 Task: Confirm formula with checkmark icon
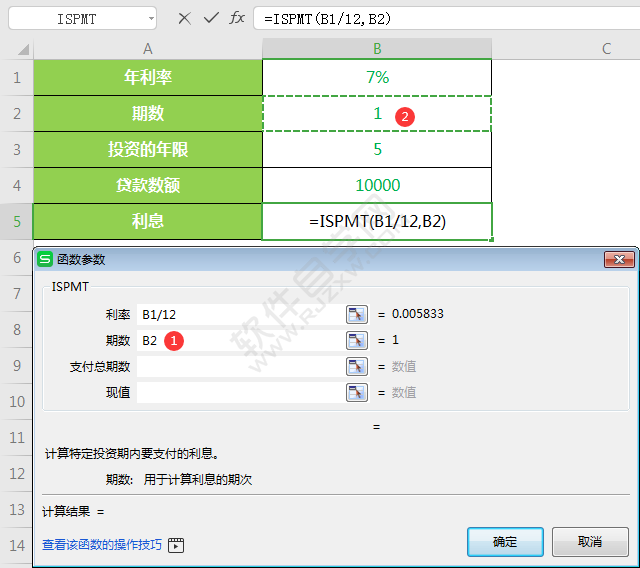pos(211,18)
